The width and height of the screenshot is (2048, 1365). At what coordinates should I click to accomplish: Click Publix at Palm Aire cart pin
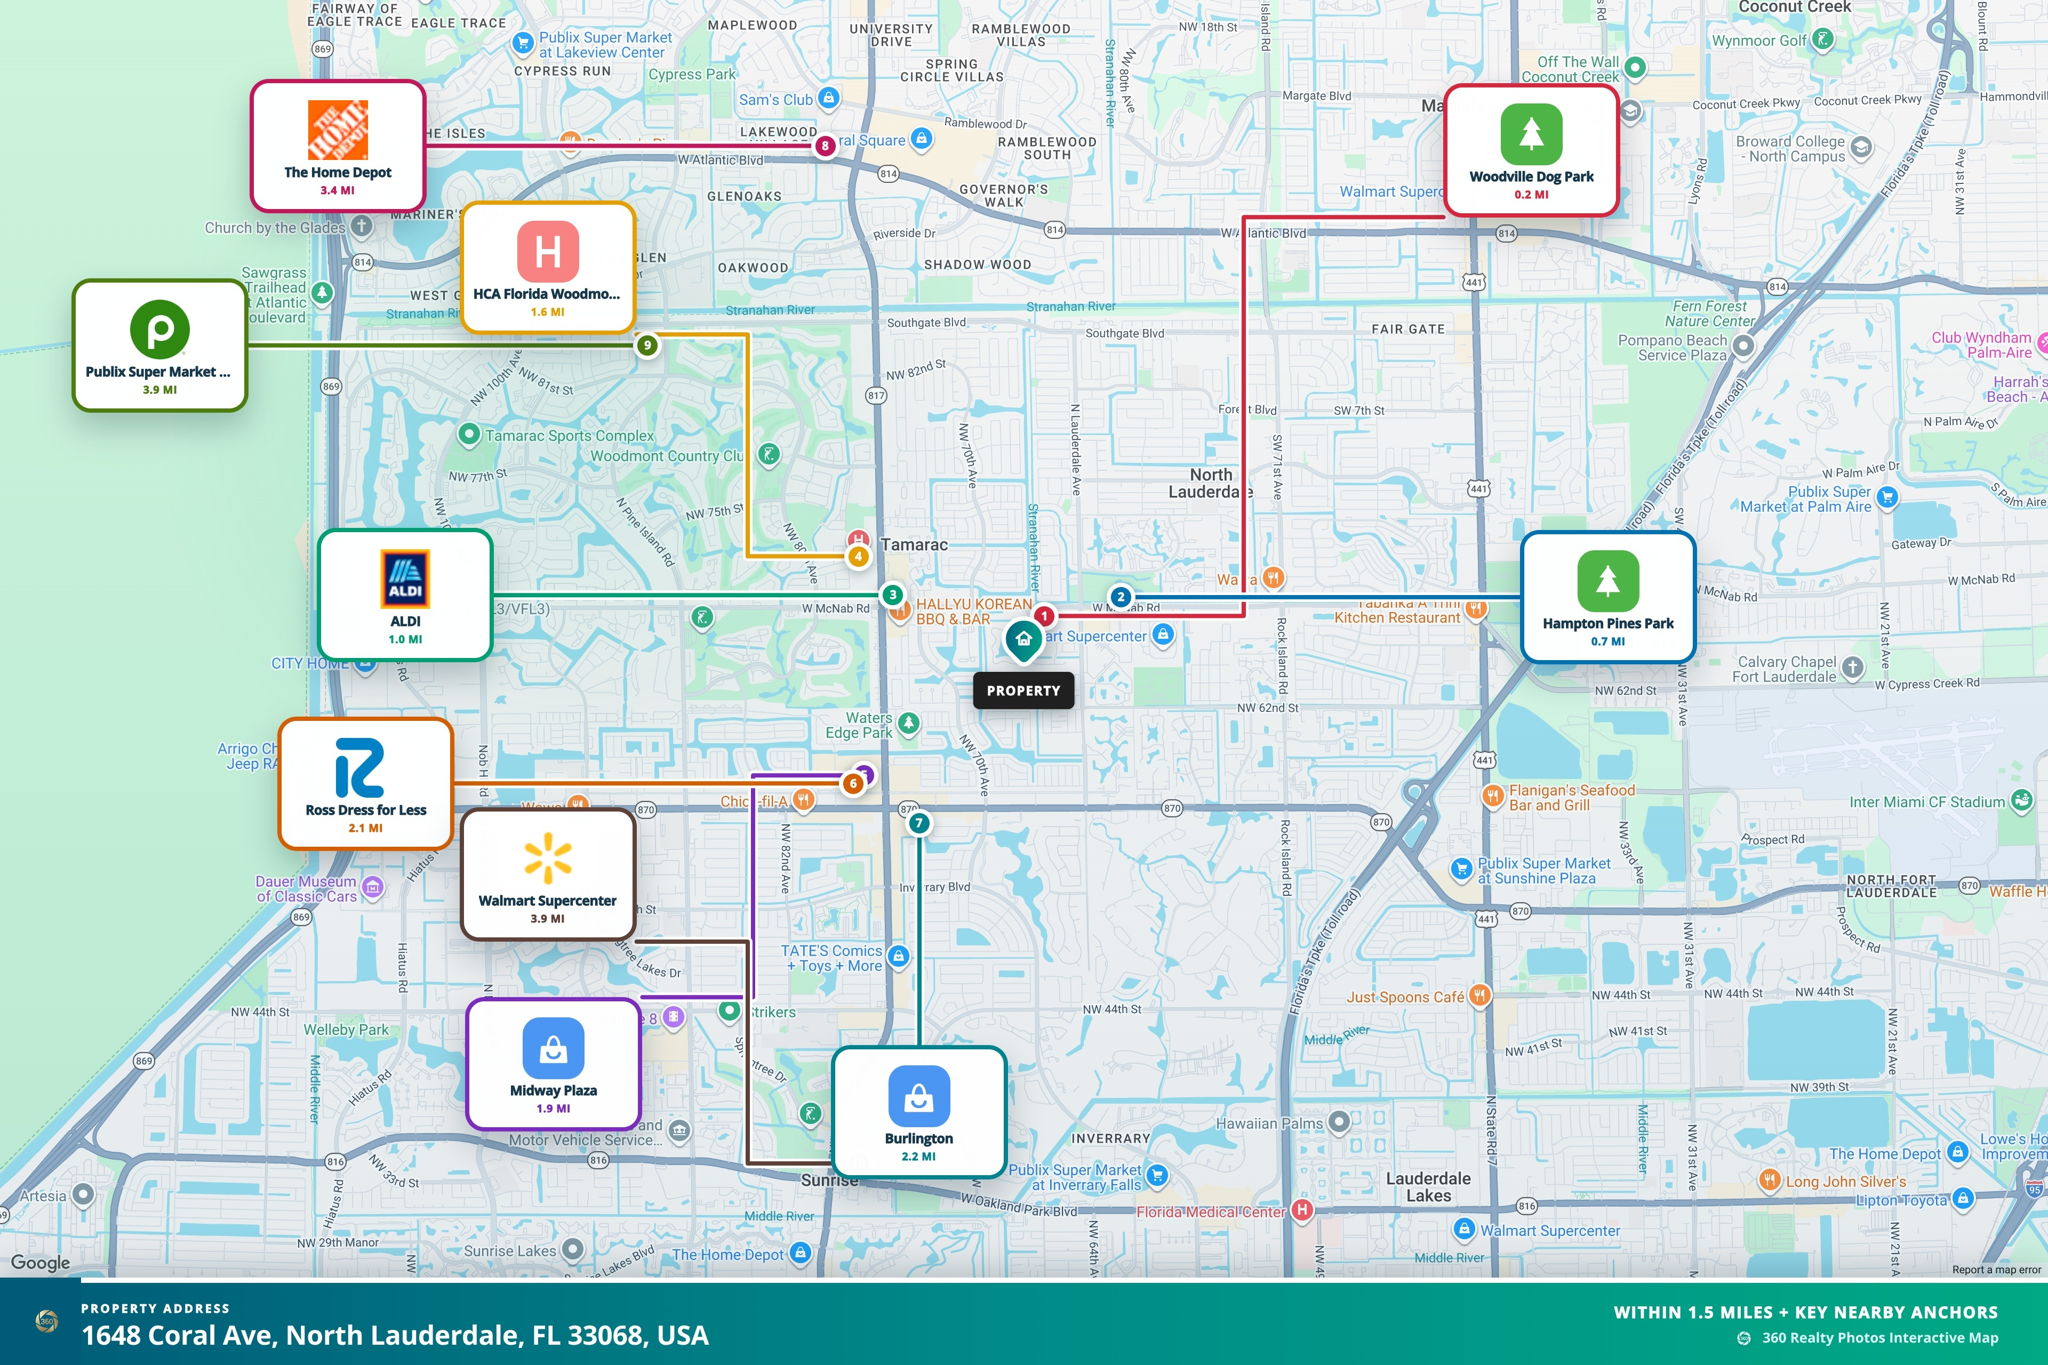coord(1887,497)
